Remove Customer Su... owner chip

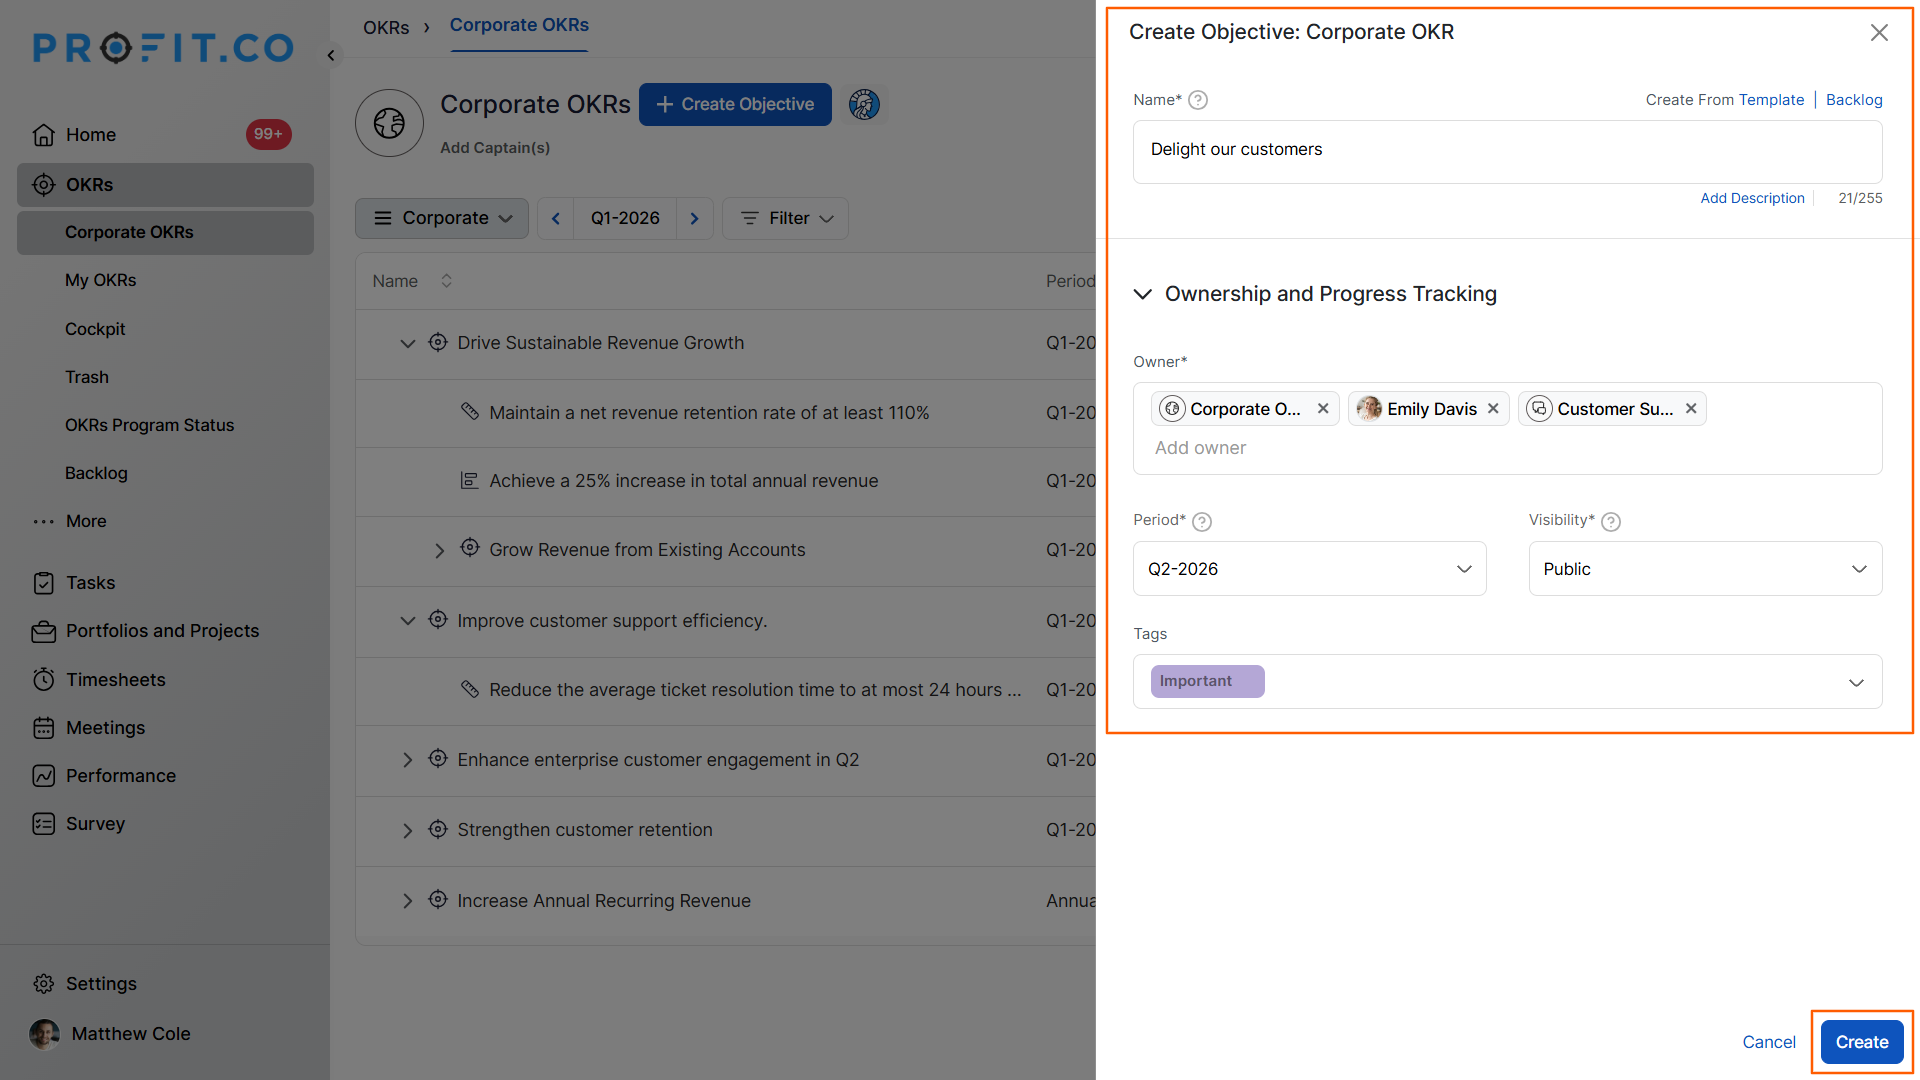pyautogui.click(x=1691, y=409)
